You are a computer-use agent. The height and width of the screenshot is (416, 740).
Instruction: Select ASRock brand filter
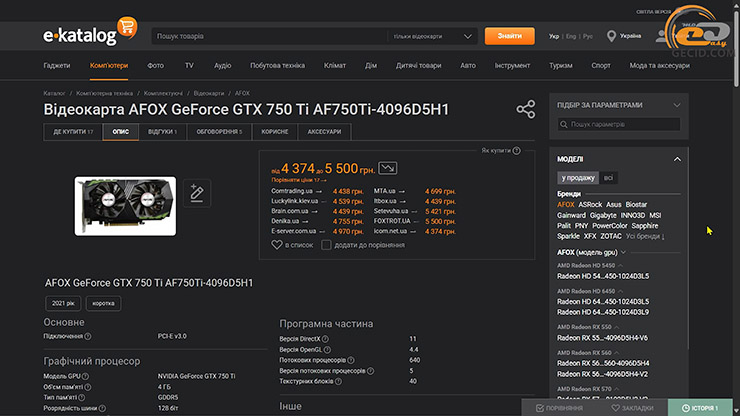pyautogui.click(x=590, y=204)
